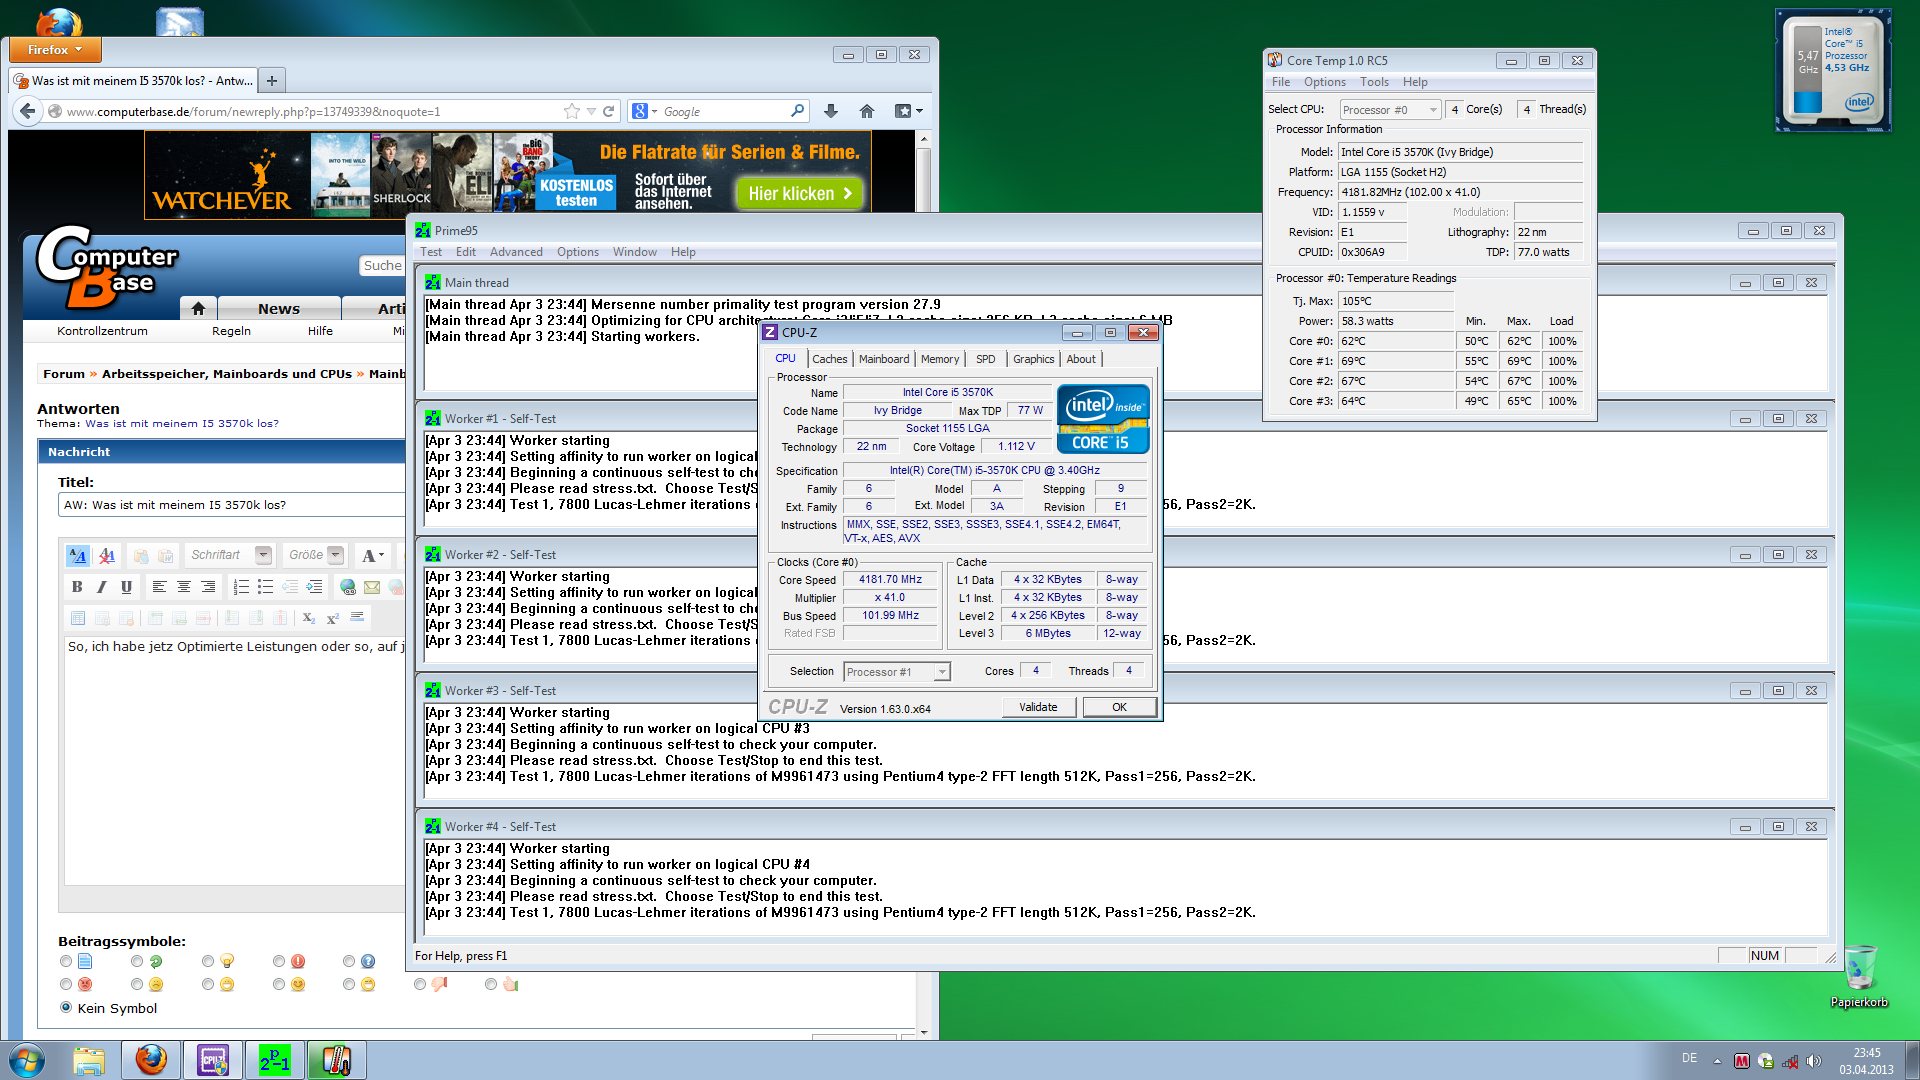Increase indent in forum editor
Viewport: 1920px width, 1080px height.
click(314, 587)
